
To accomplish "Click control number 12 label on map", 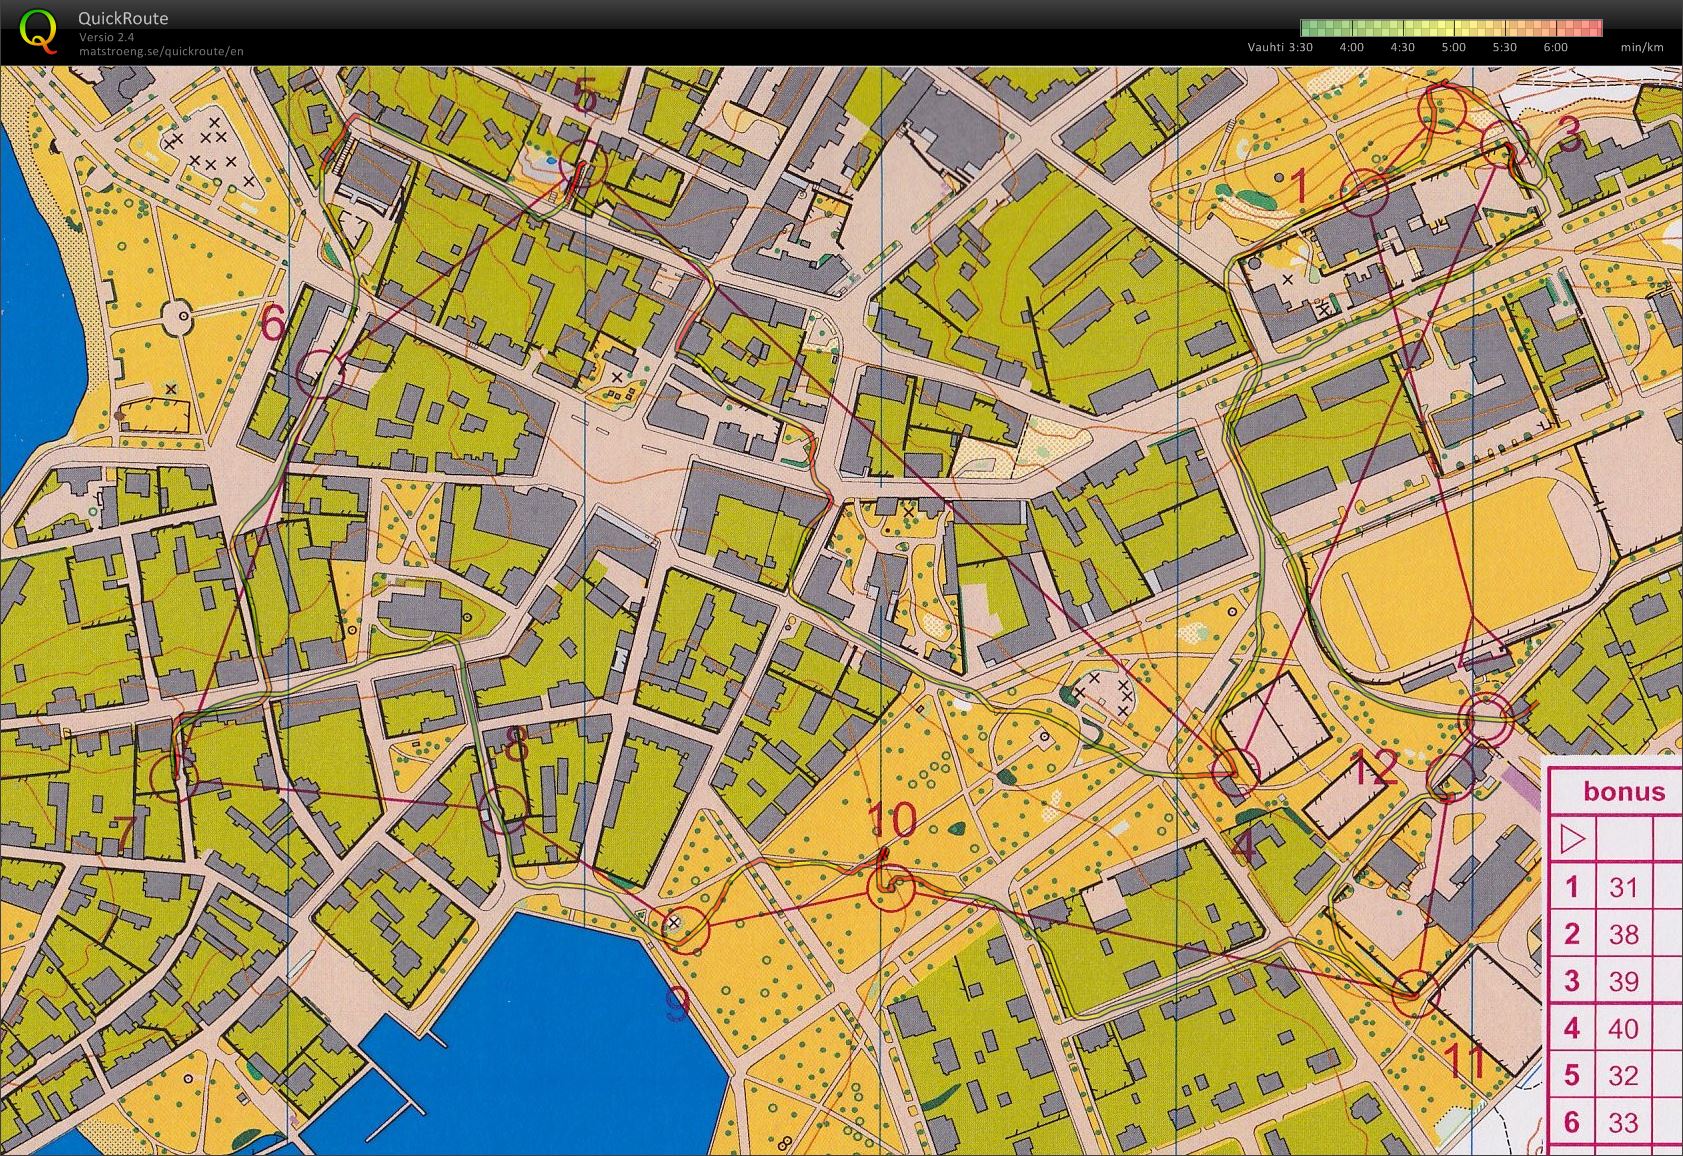I will pos(1374,769).
